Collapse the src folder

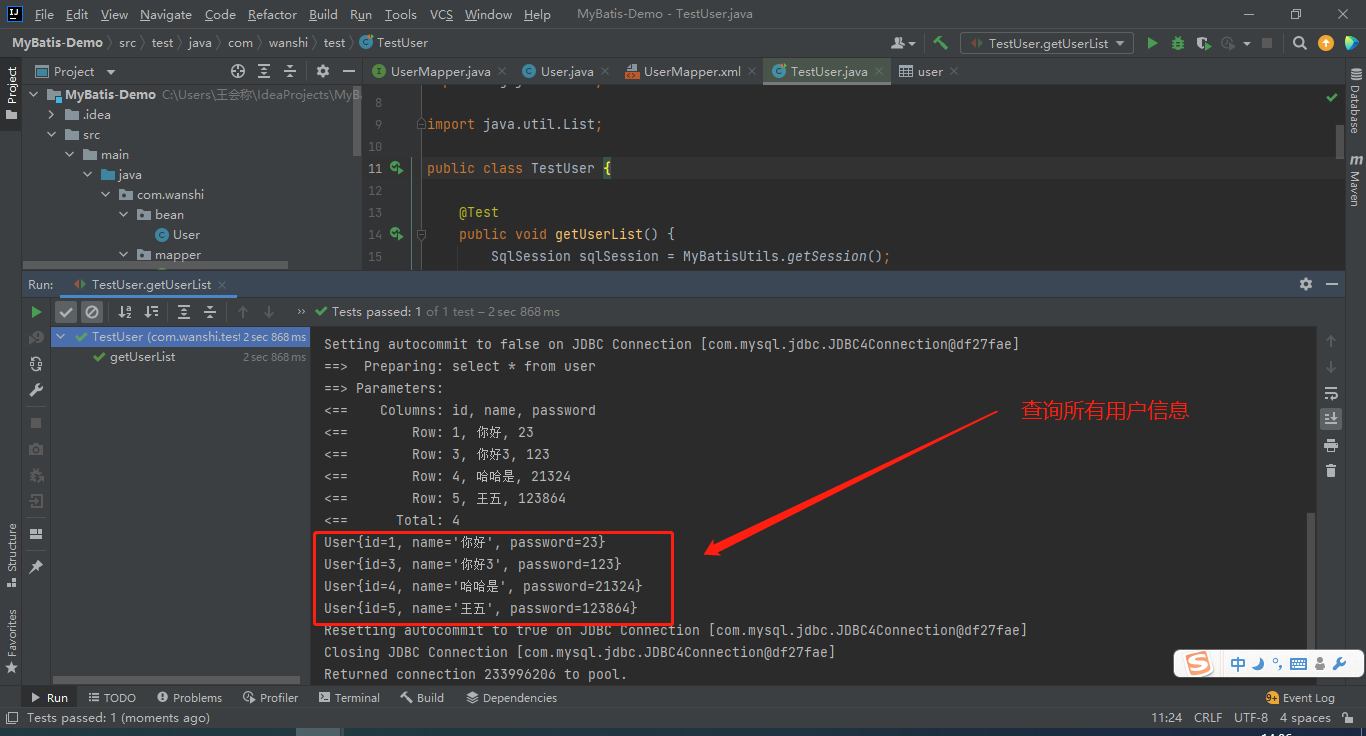point(52,135)
